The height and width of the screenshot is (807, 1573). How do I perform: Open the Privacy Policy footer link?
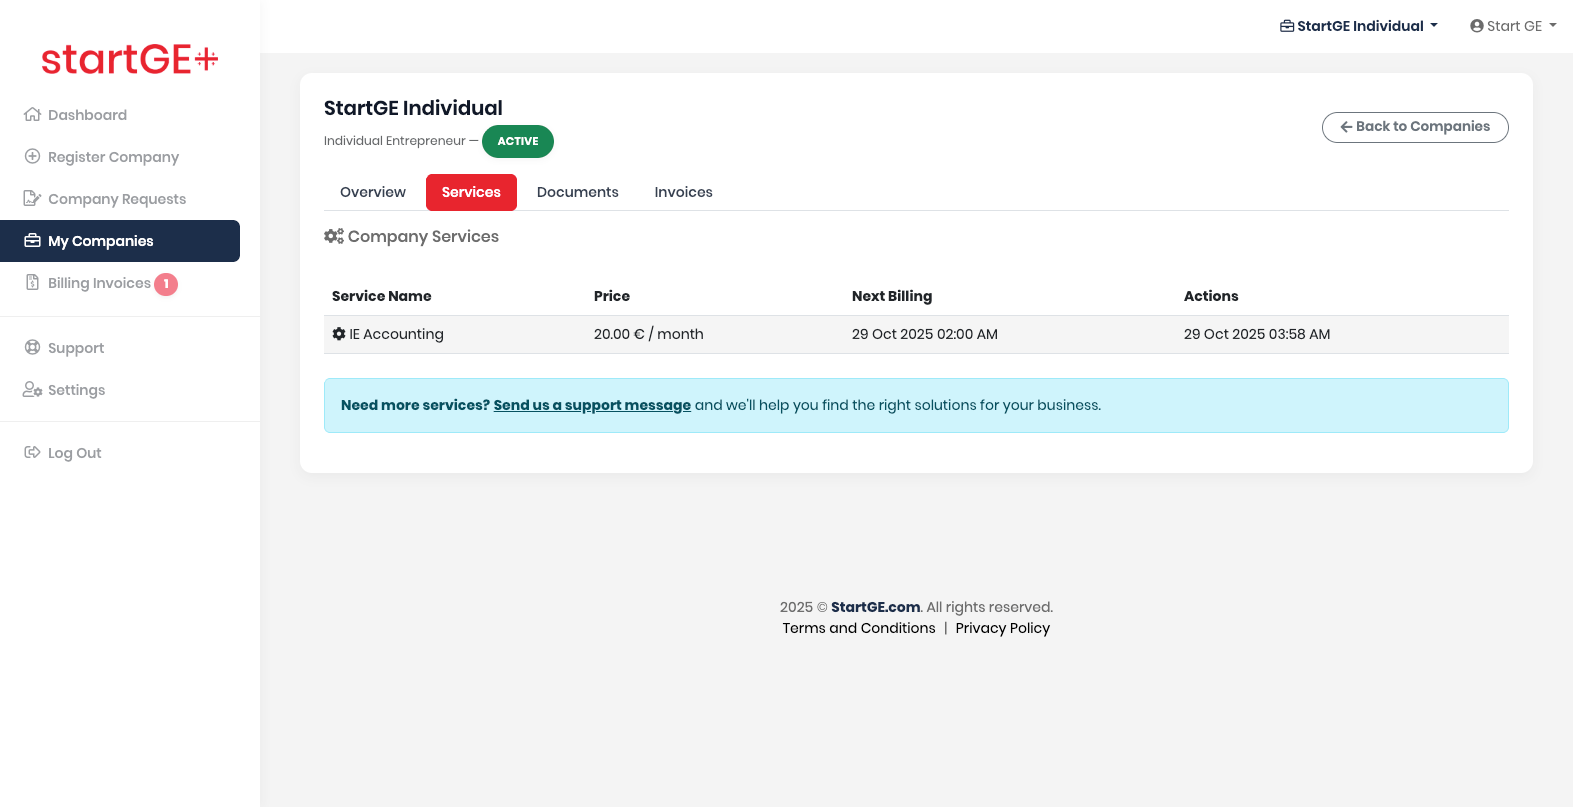pyautogui.click(x=1002, y=628)
